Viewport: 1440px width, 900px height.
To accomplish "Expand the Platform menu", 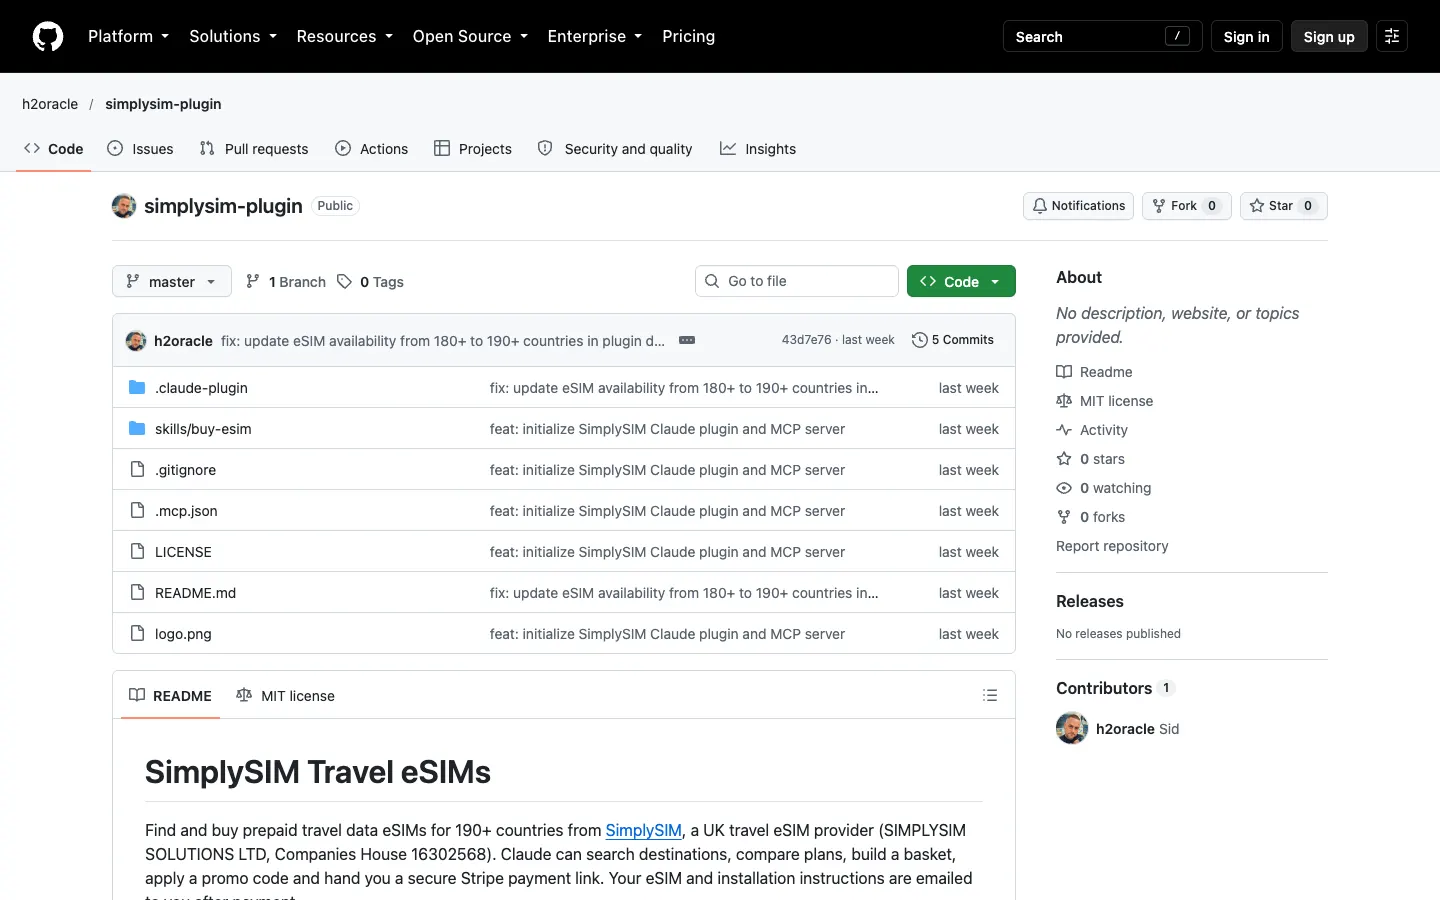I will coord(128,36).
